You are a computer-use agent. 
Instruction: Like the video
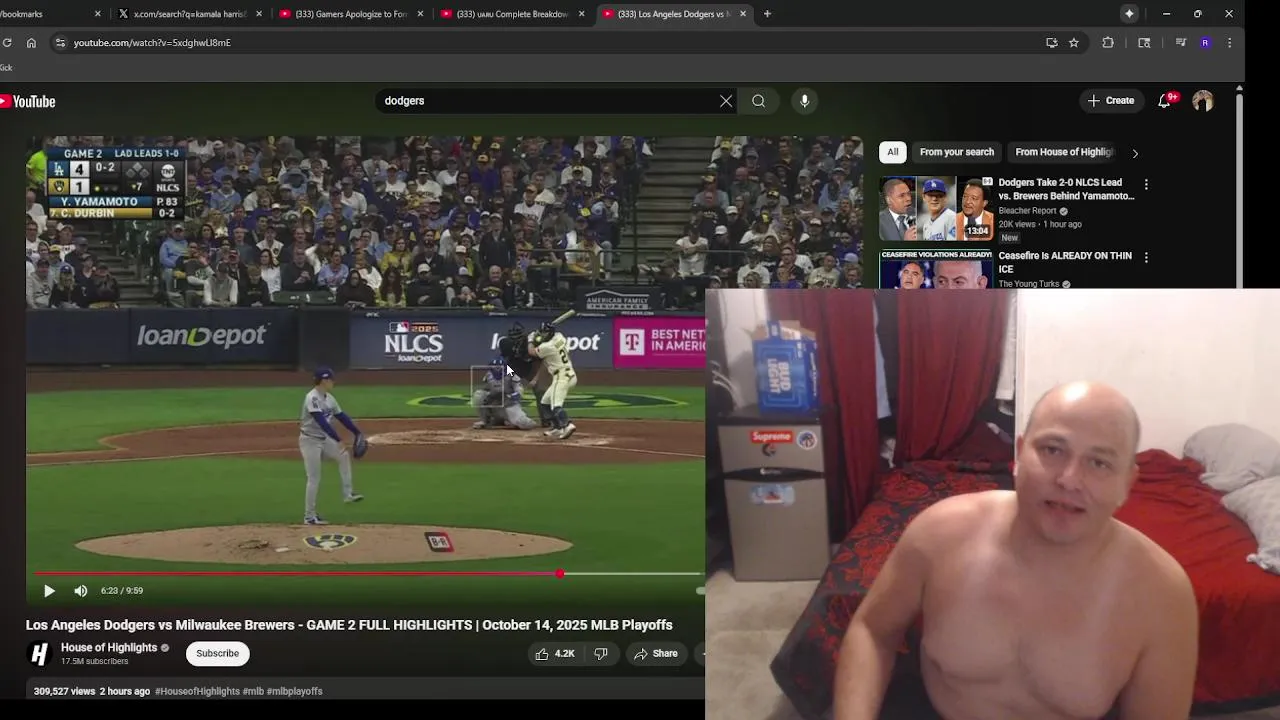tap(555, 654)
